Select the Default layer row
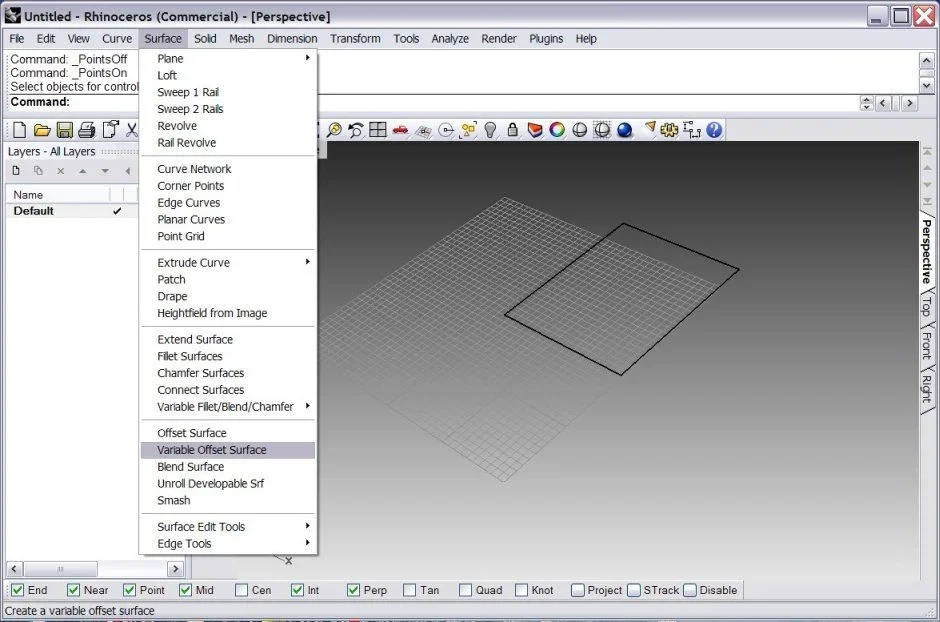Image resolution: width=940 pixels, height=622 pixels. click(x=72, y=211)
